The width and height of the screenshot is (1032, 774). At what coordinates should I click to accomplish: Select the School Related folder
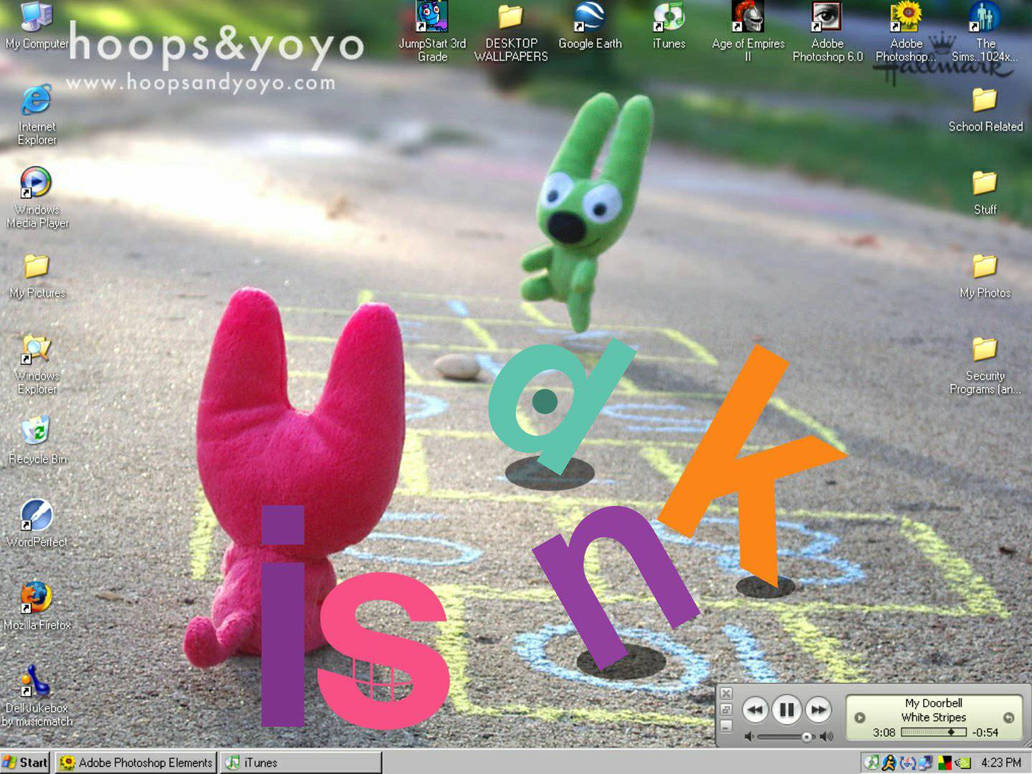tap(985, 109)
